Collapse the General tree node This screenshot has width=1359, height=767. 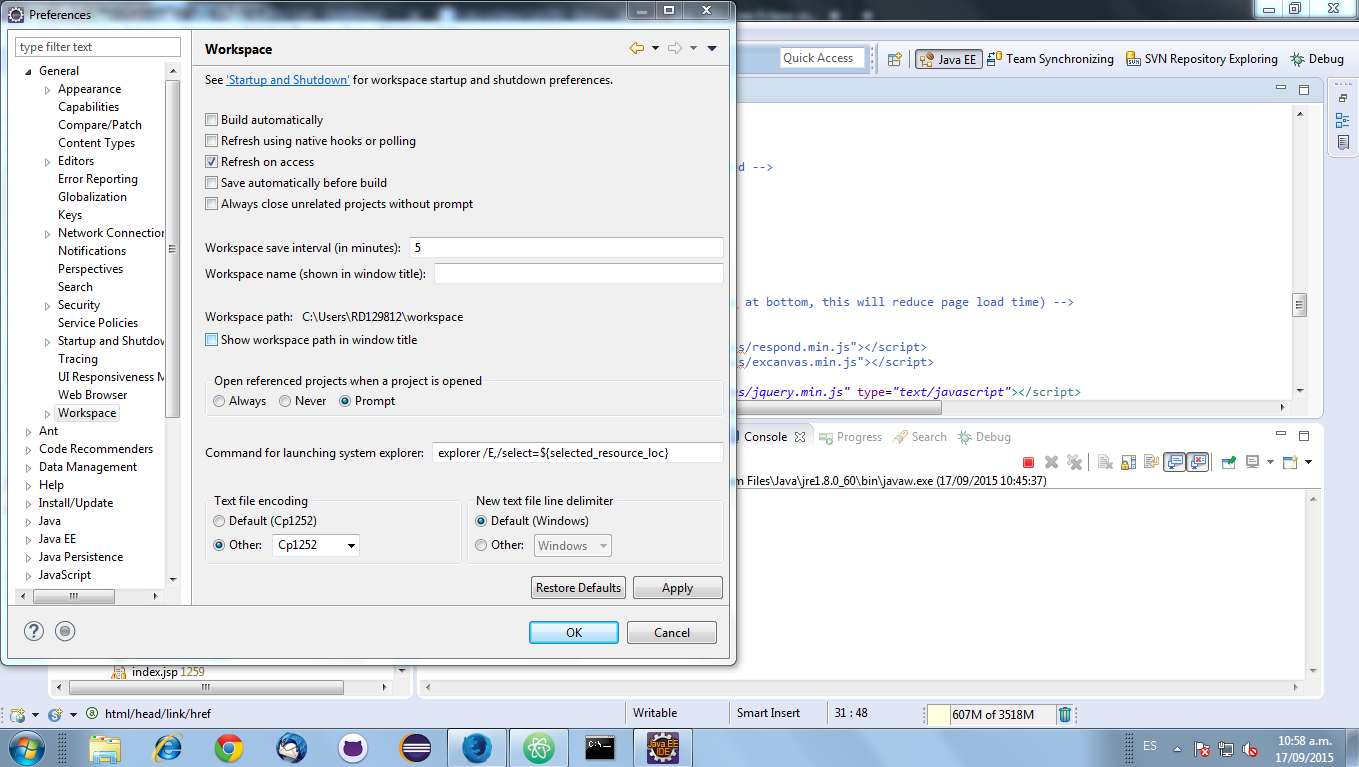pyautogui.click(x=29, y=72)
